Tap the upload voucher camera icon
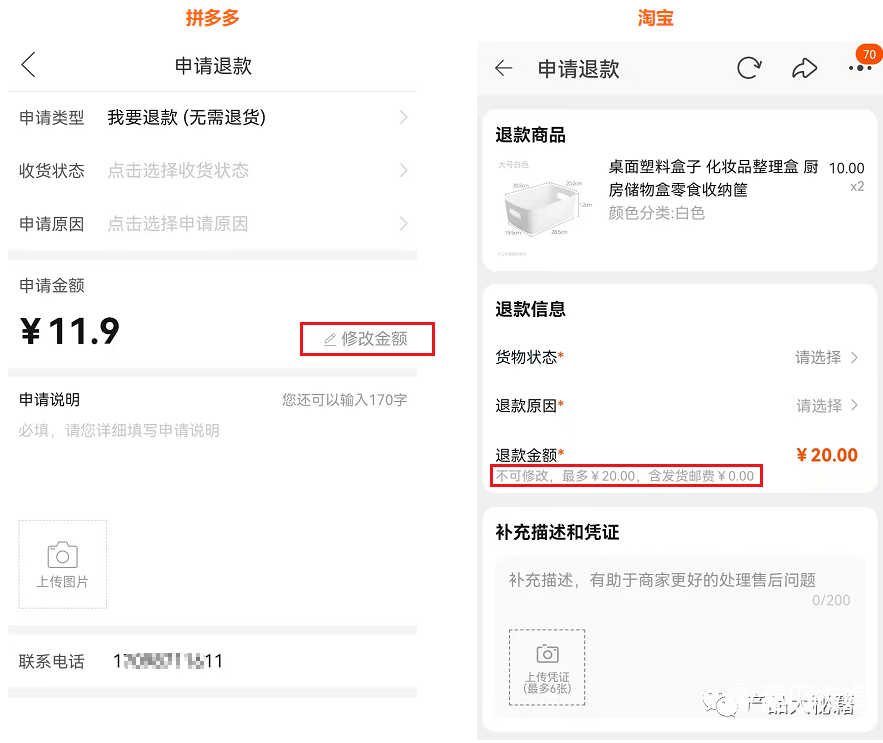The height and width of the screenshot is (743, 883). pos(547,655)
